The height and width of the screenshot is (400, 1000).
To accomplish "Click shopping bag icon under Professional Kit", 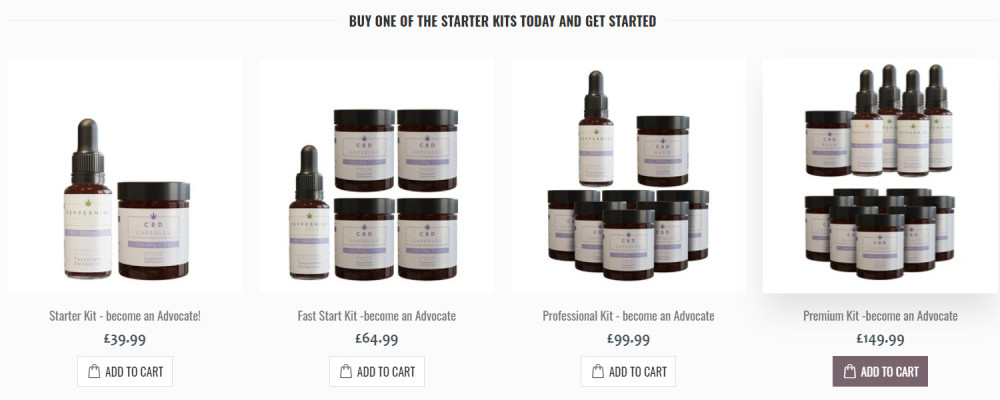I will click(598, 371).
